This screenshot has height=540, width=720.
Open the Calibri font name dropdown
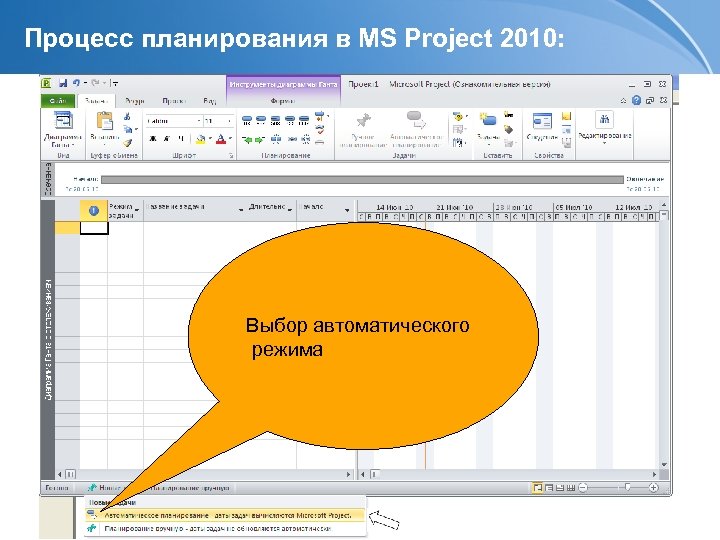199,121
